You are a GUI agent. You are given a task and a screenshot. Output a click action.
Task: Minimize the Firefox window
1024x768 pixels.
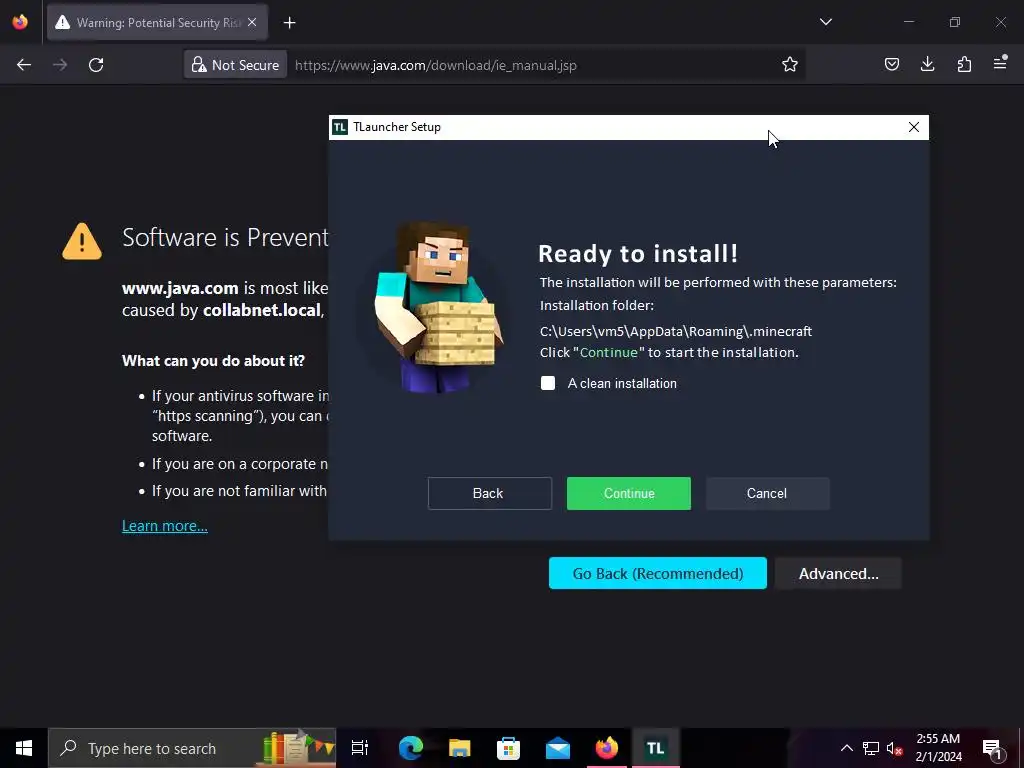pyautogui.click(x=908, y=22)
